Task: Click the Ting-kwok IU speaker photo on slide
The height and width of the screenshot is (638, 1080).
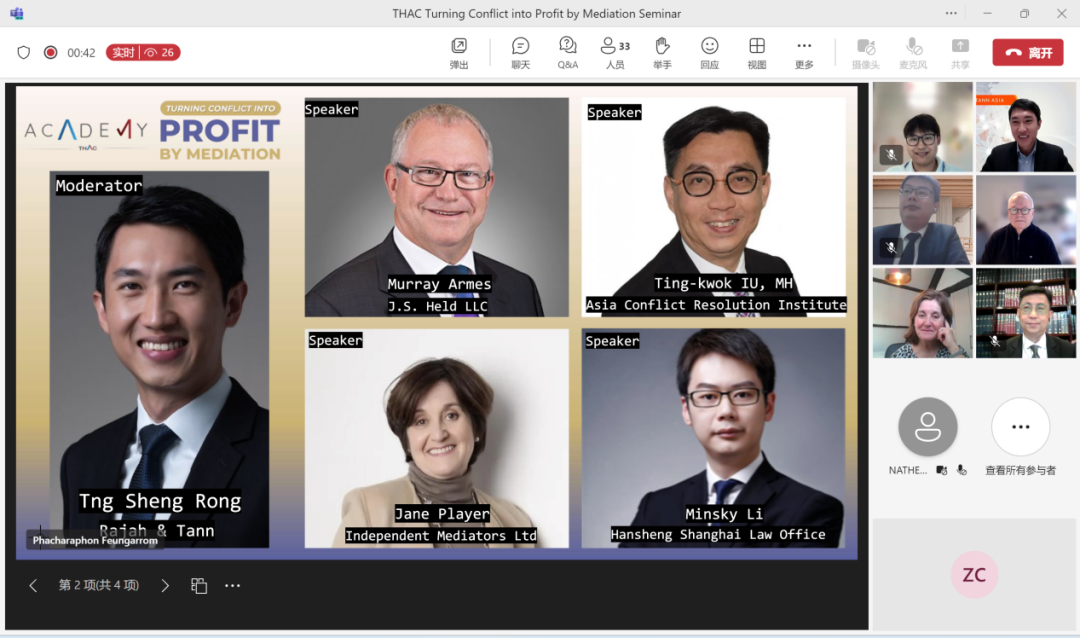Action: pos(713,207)
